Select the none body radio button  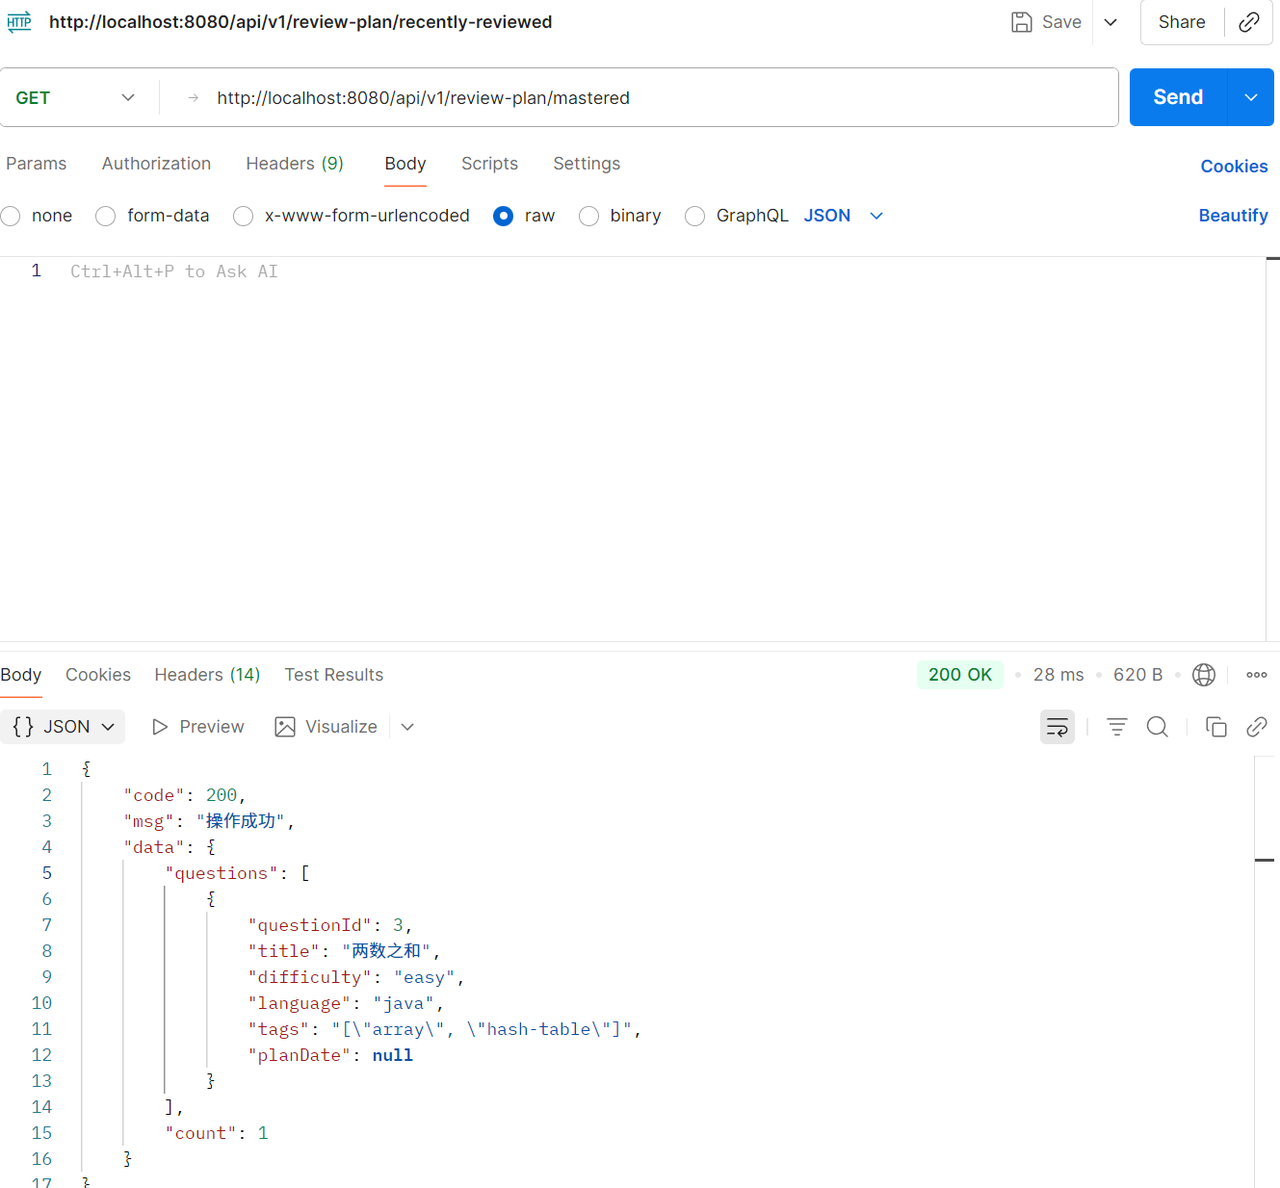point(11,216)
